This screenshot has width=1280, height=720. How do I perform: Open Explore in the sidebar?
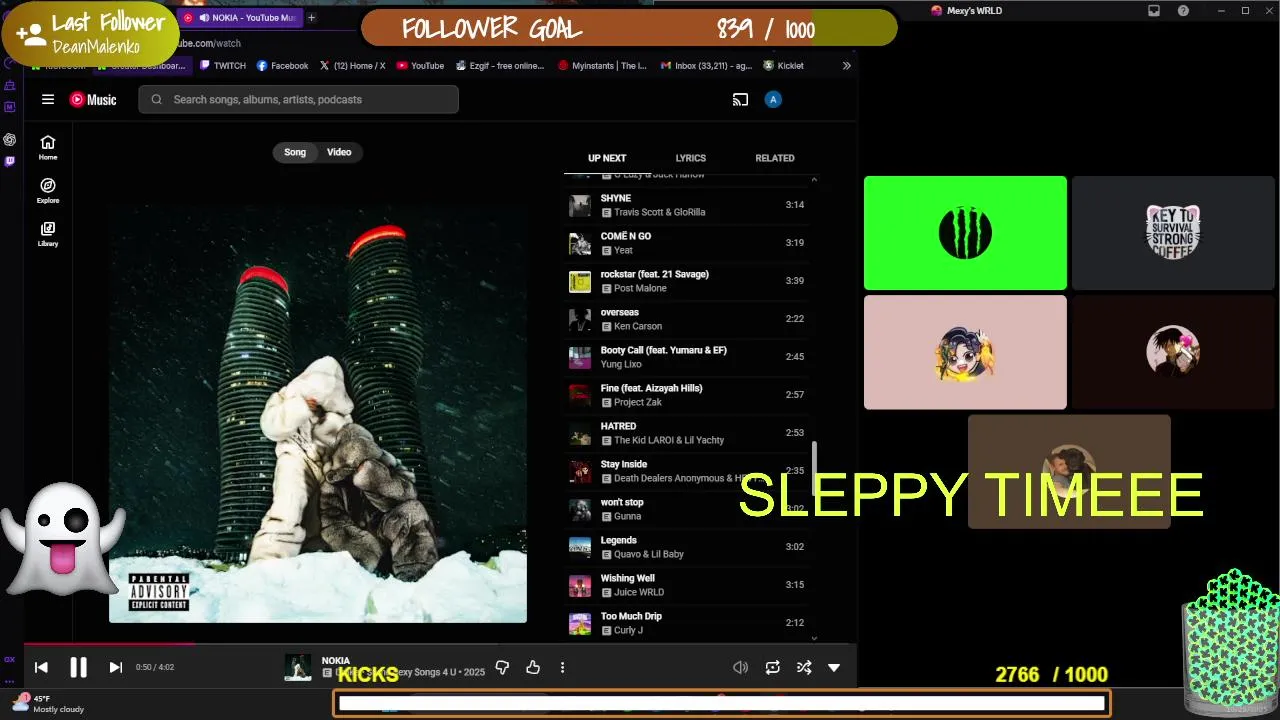(x=48, y=190)
